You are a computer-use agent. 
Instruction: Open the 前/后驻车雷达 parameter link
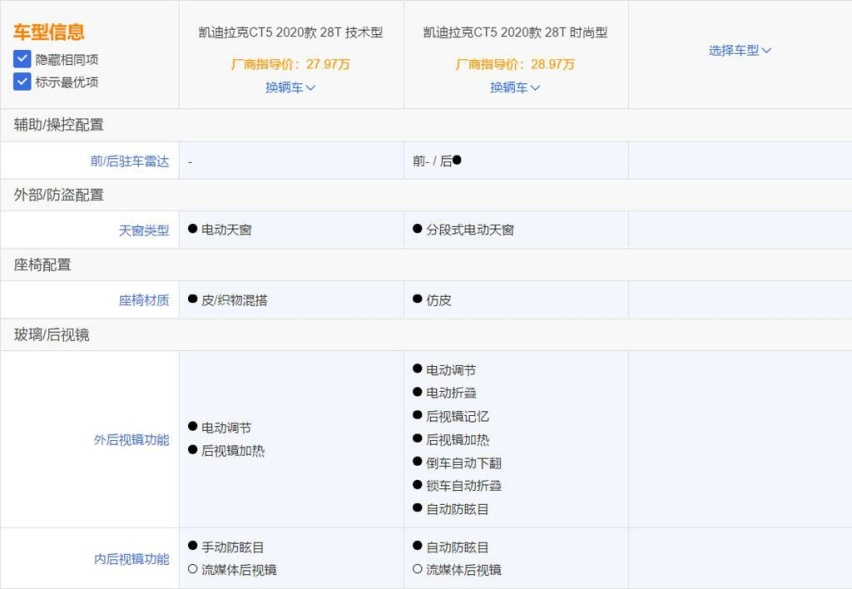(130, 161)
